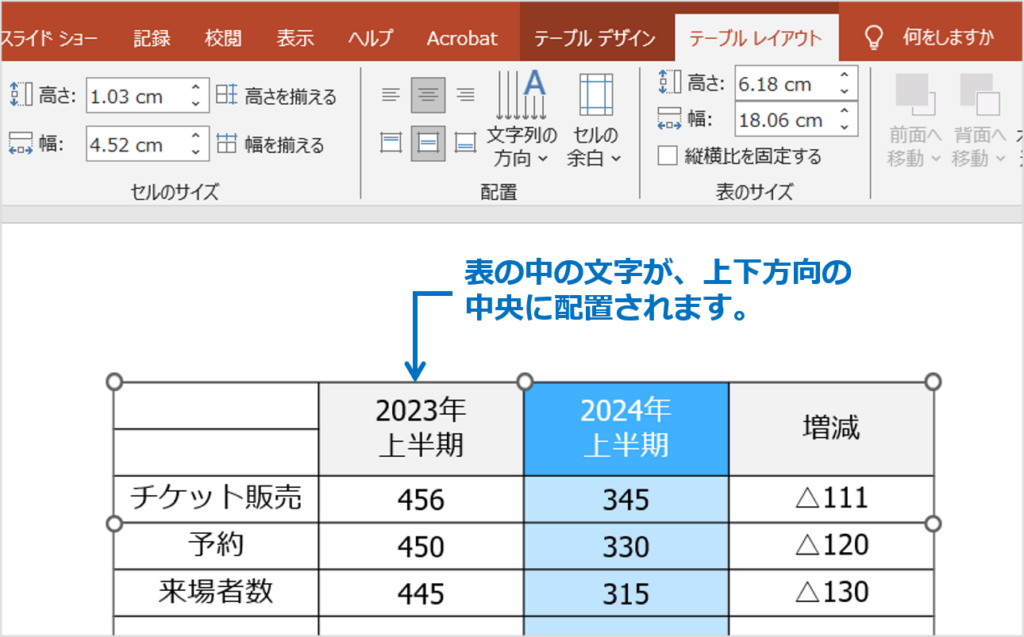The width and height of the screenshot is (1024, 637).
Task: Open the Acrobat tab
Action: [462, 39]
